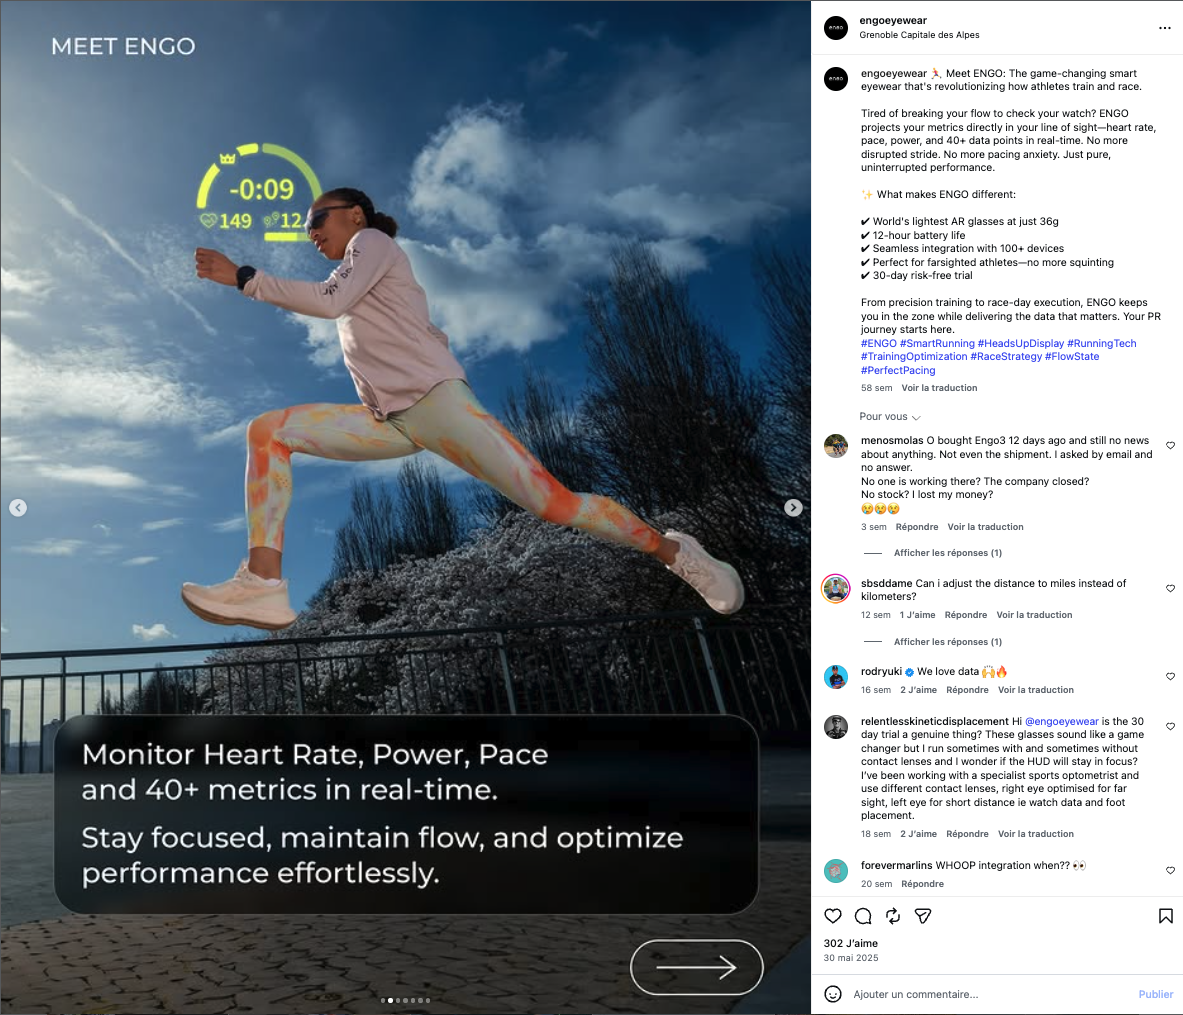Click Publier to post comment
Image resolution: width=1183 pixels, height=1015 pixels.
pos(1156,994)
